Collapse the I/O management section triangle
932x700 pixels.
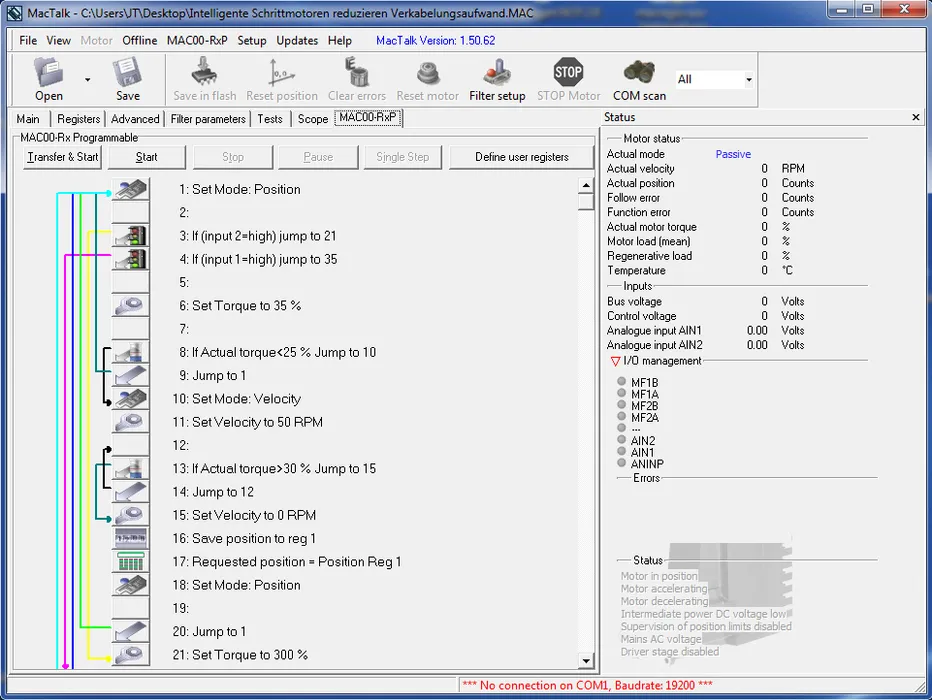tap(615, 361)
